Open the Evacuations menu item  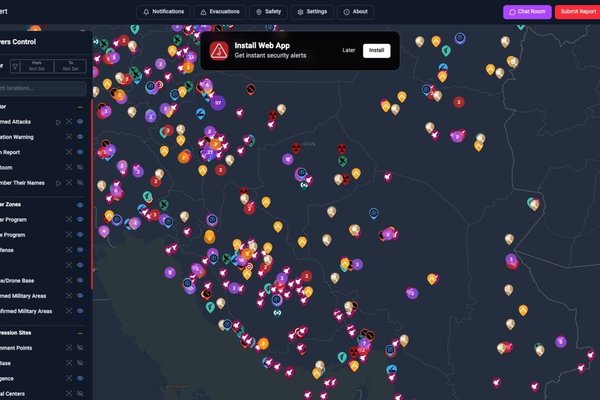tap(220, 12)
